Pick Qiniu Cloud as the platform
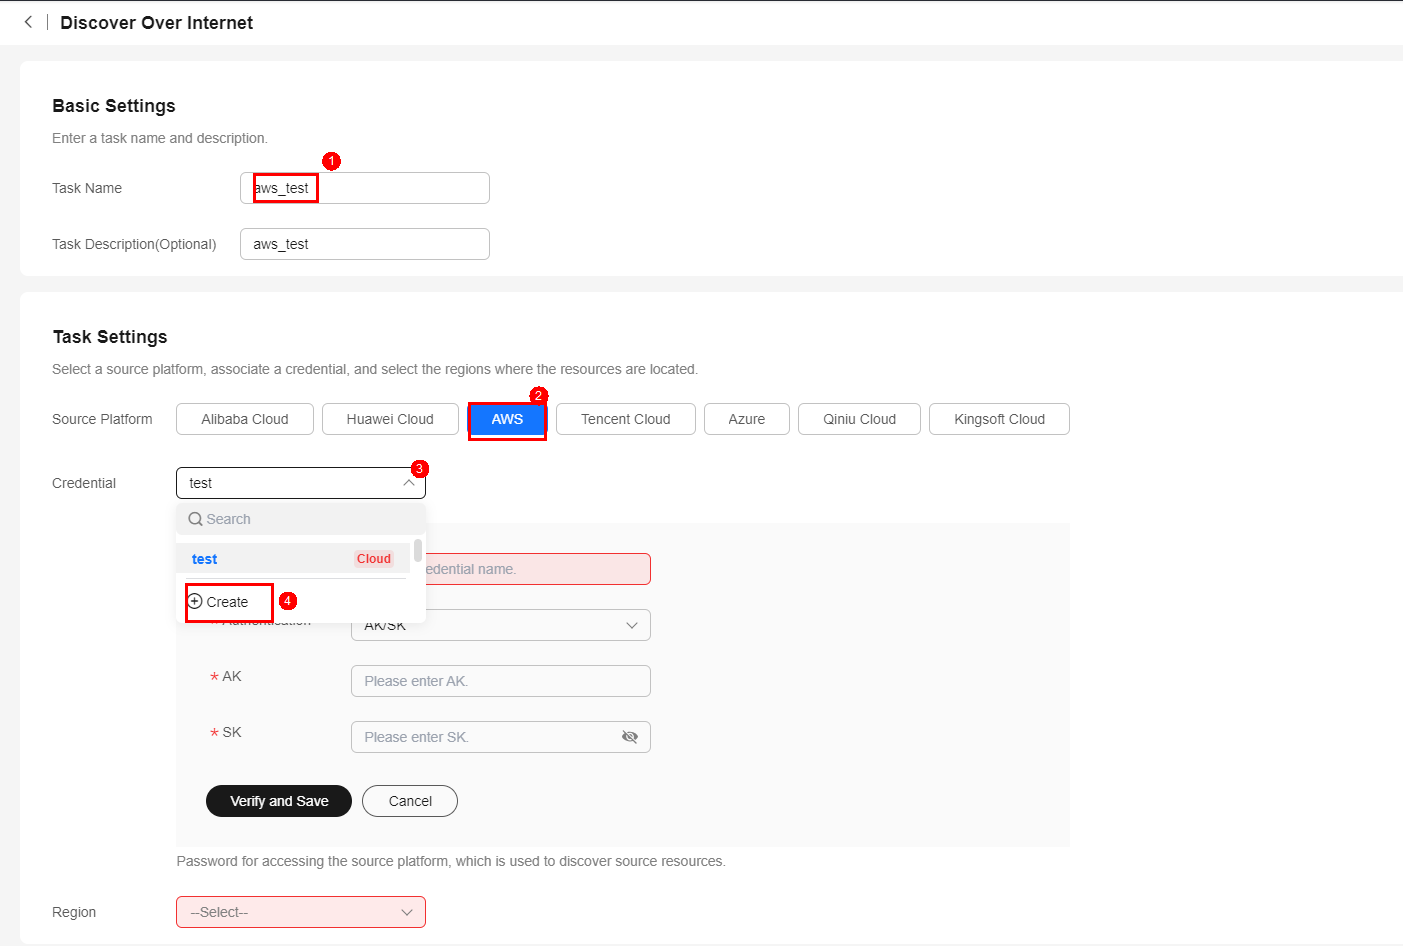Viewport: 1403px width, 946px height. coord(859,419)
